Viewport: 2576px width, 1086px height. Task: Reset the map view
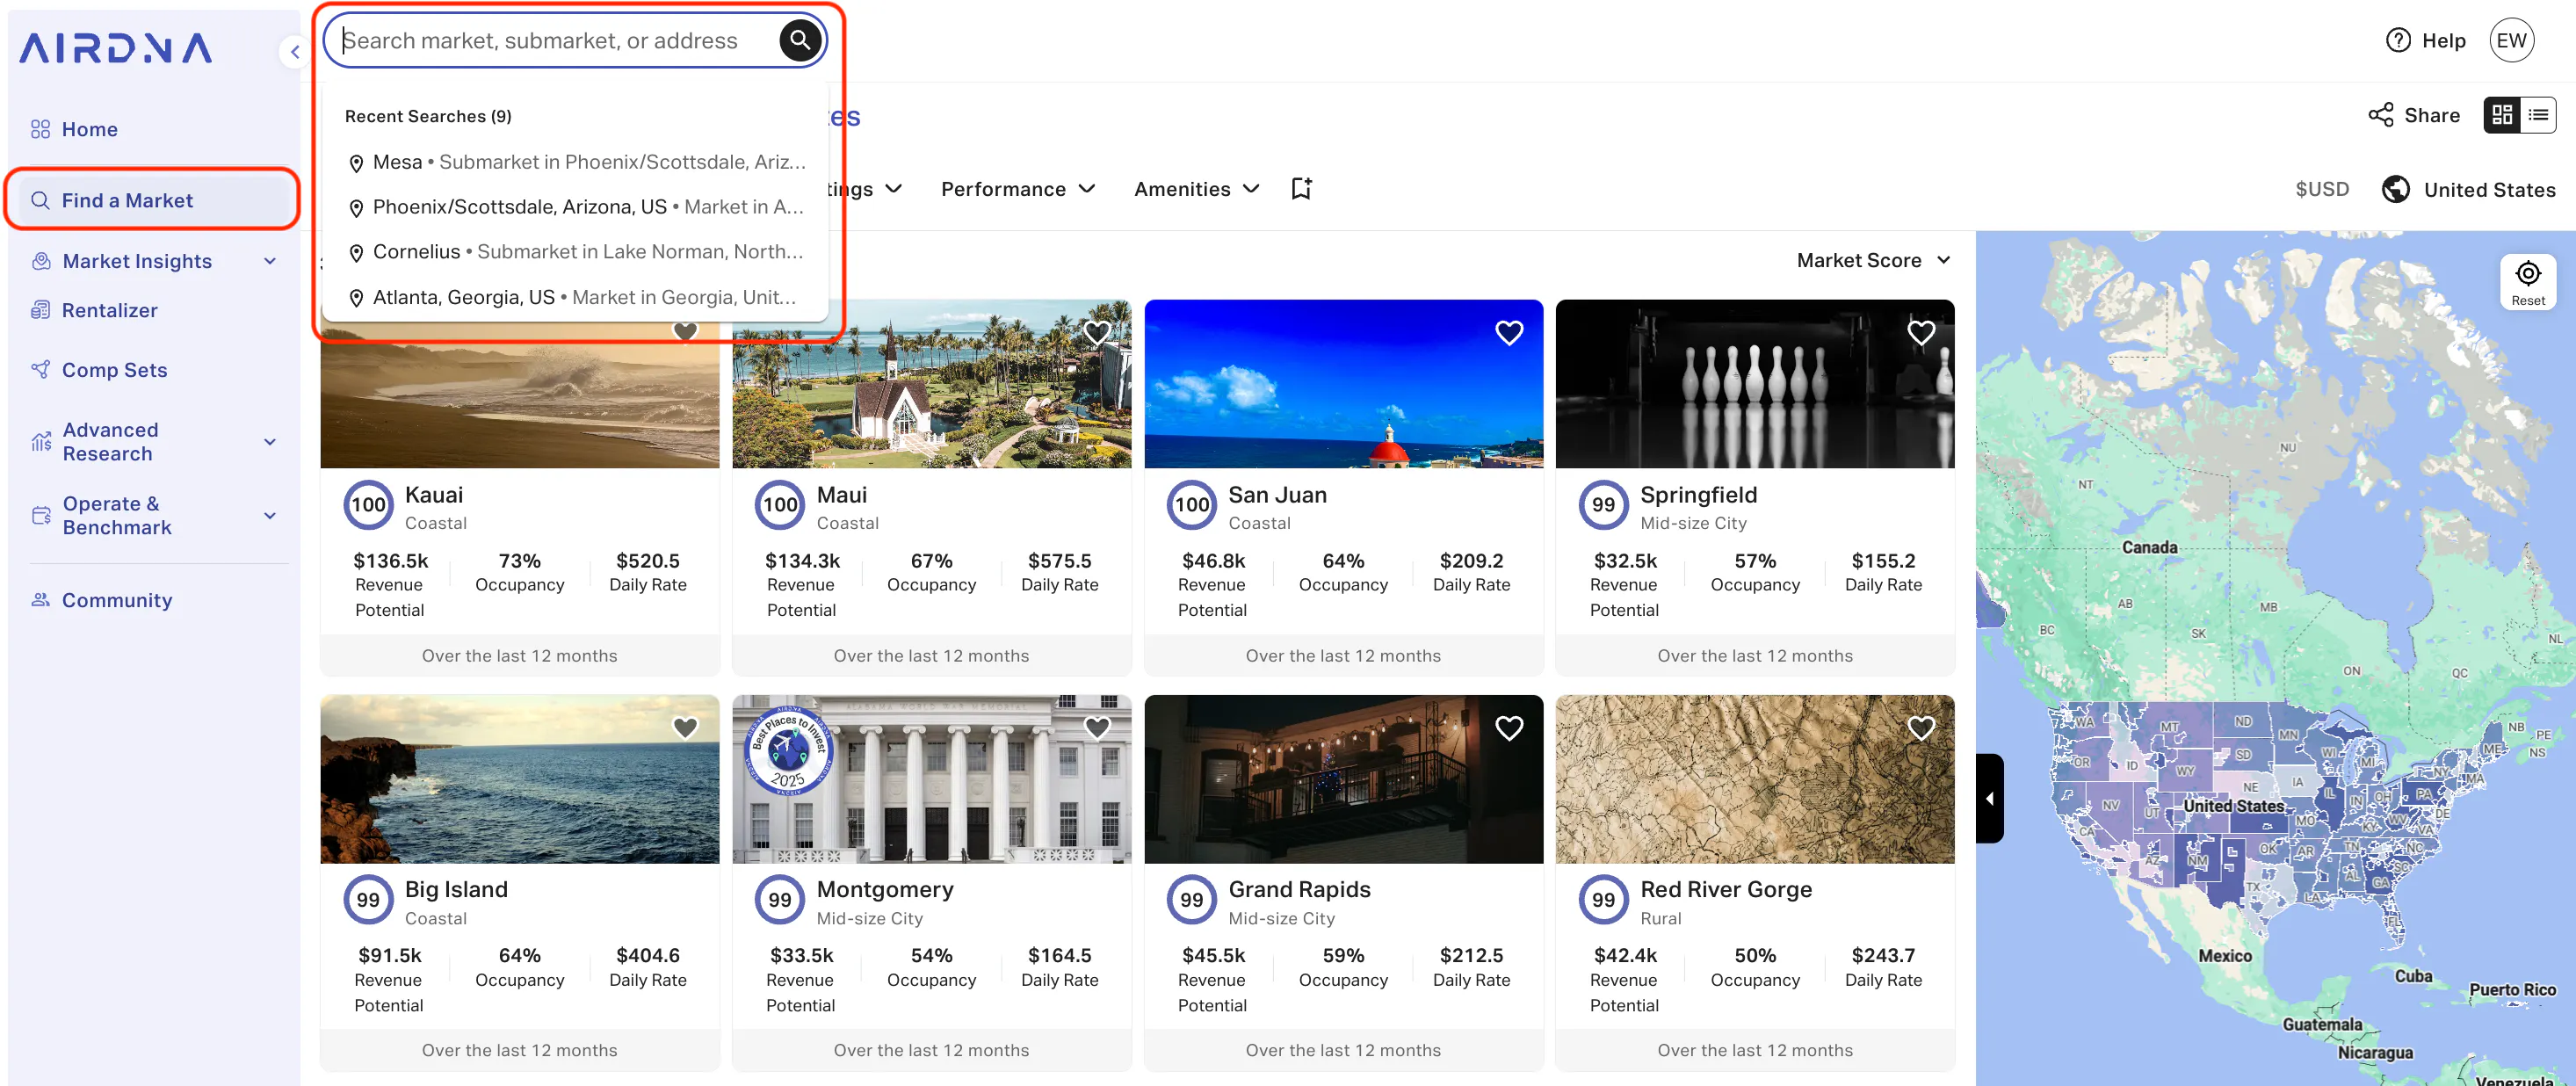tap(2527, 282)
